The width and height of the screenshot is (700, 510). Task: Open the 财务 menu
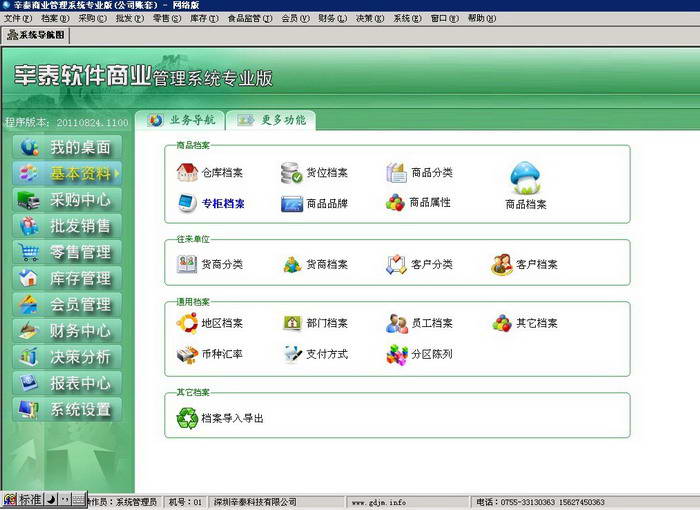332,18
